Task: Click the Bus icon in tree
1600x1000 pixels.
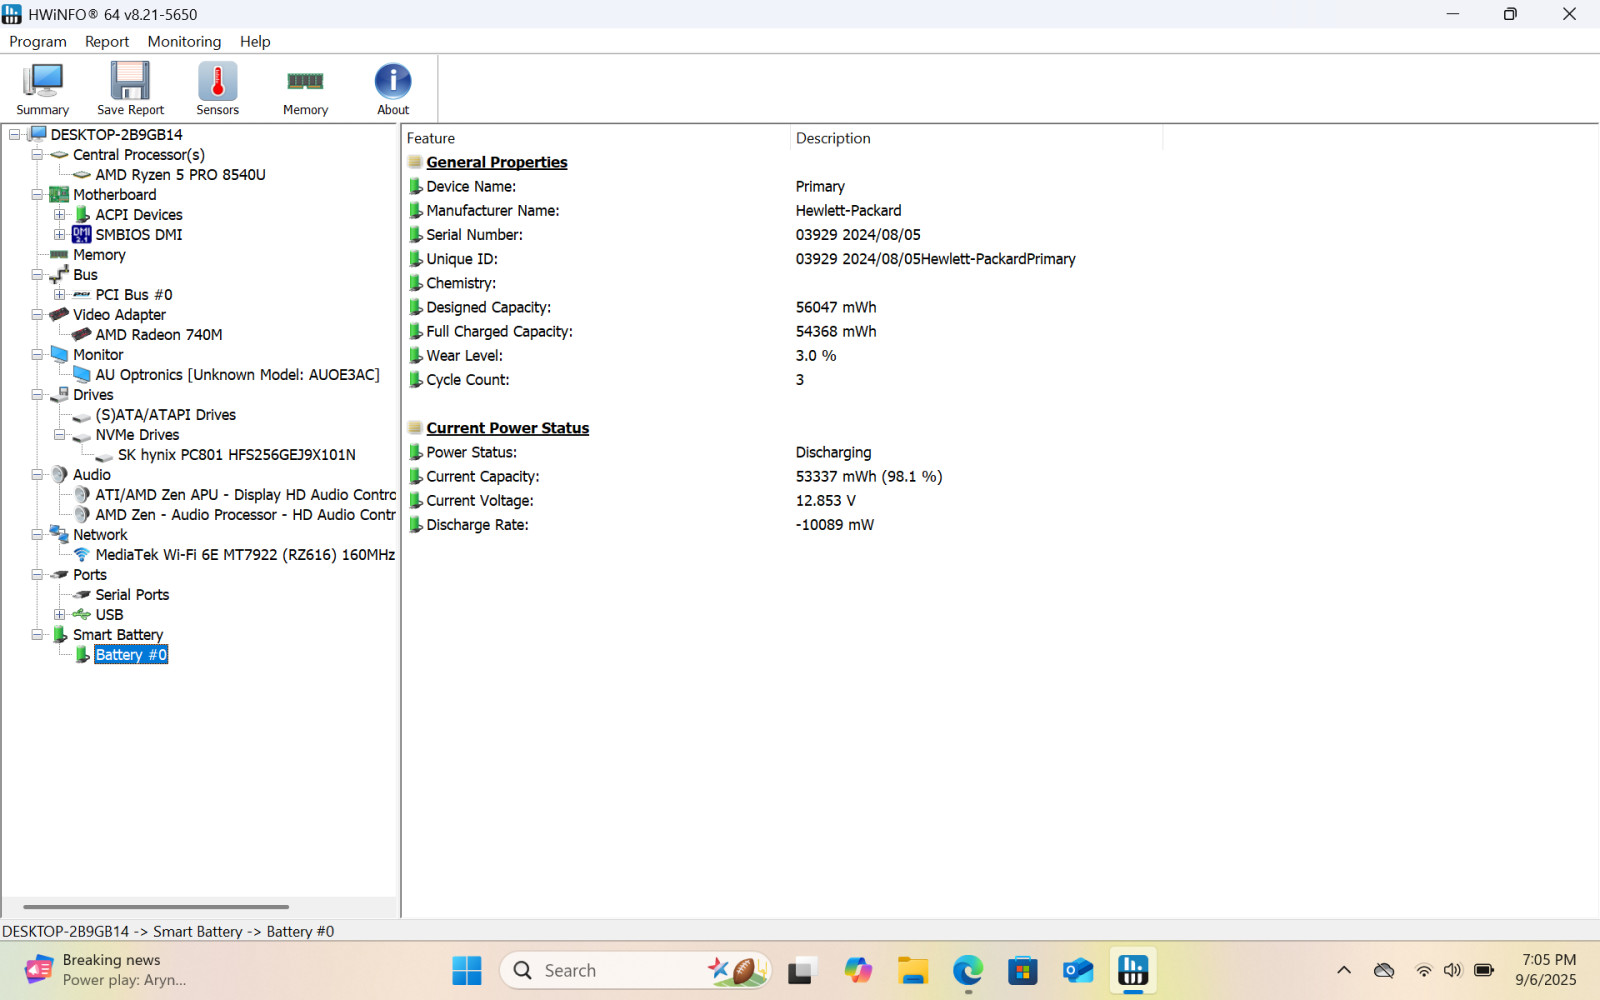Action: 60,274
